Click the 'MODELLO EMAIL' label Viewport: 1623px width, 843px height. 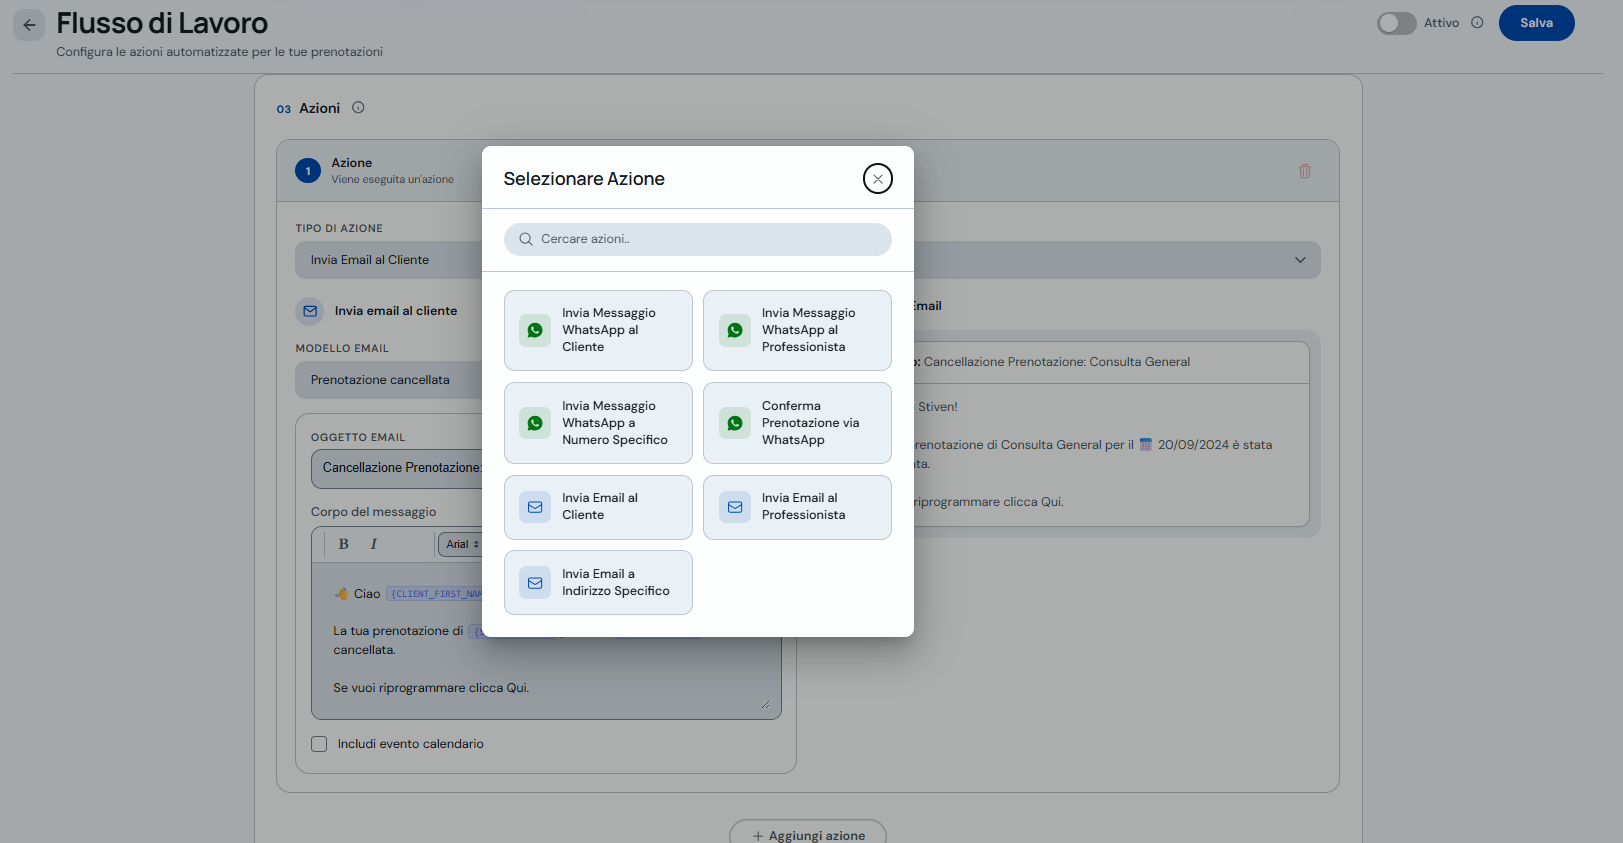pos(342,349)
